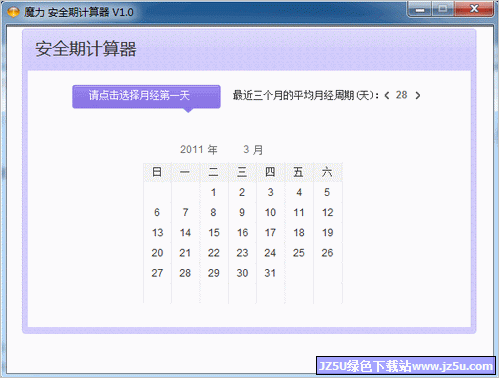The image size is (499, 378).
Task: Select date 24 as first day
Action: (x=271, y=253)
